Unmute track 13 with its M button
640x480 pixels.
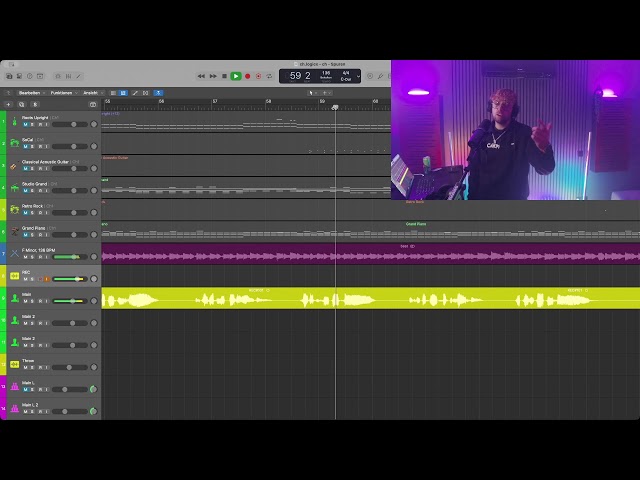tap(25, 389)
